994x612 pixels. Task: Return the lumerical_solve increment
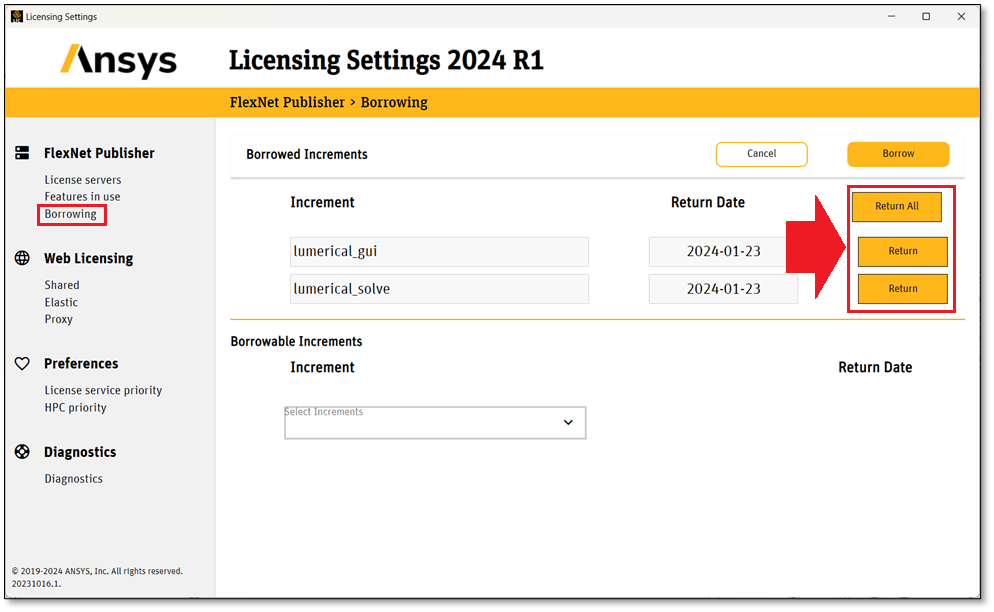point(903,289)
